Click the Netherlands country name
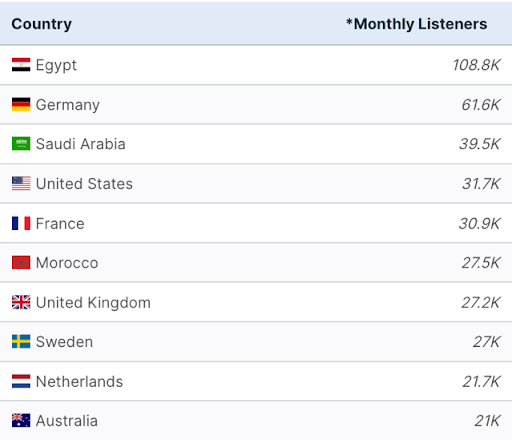 pos(79,382)
